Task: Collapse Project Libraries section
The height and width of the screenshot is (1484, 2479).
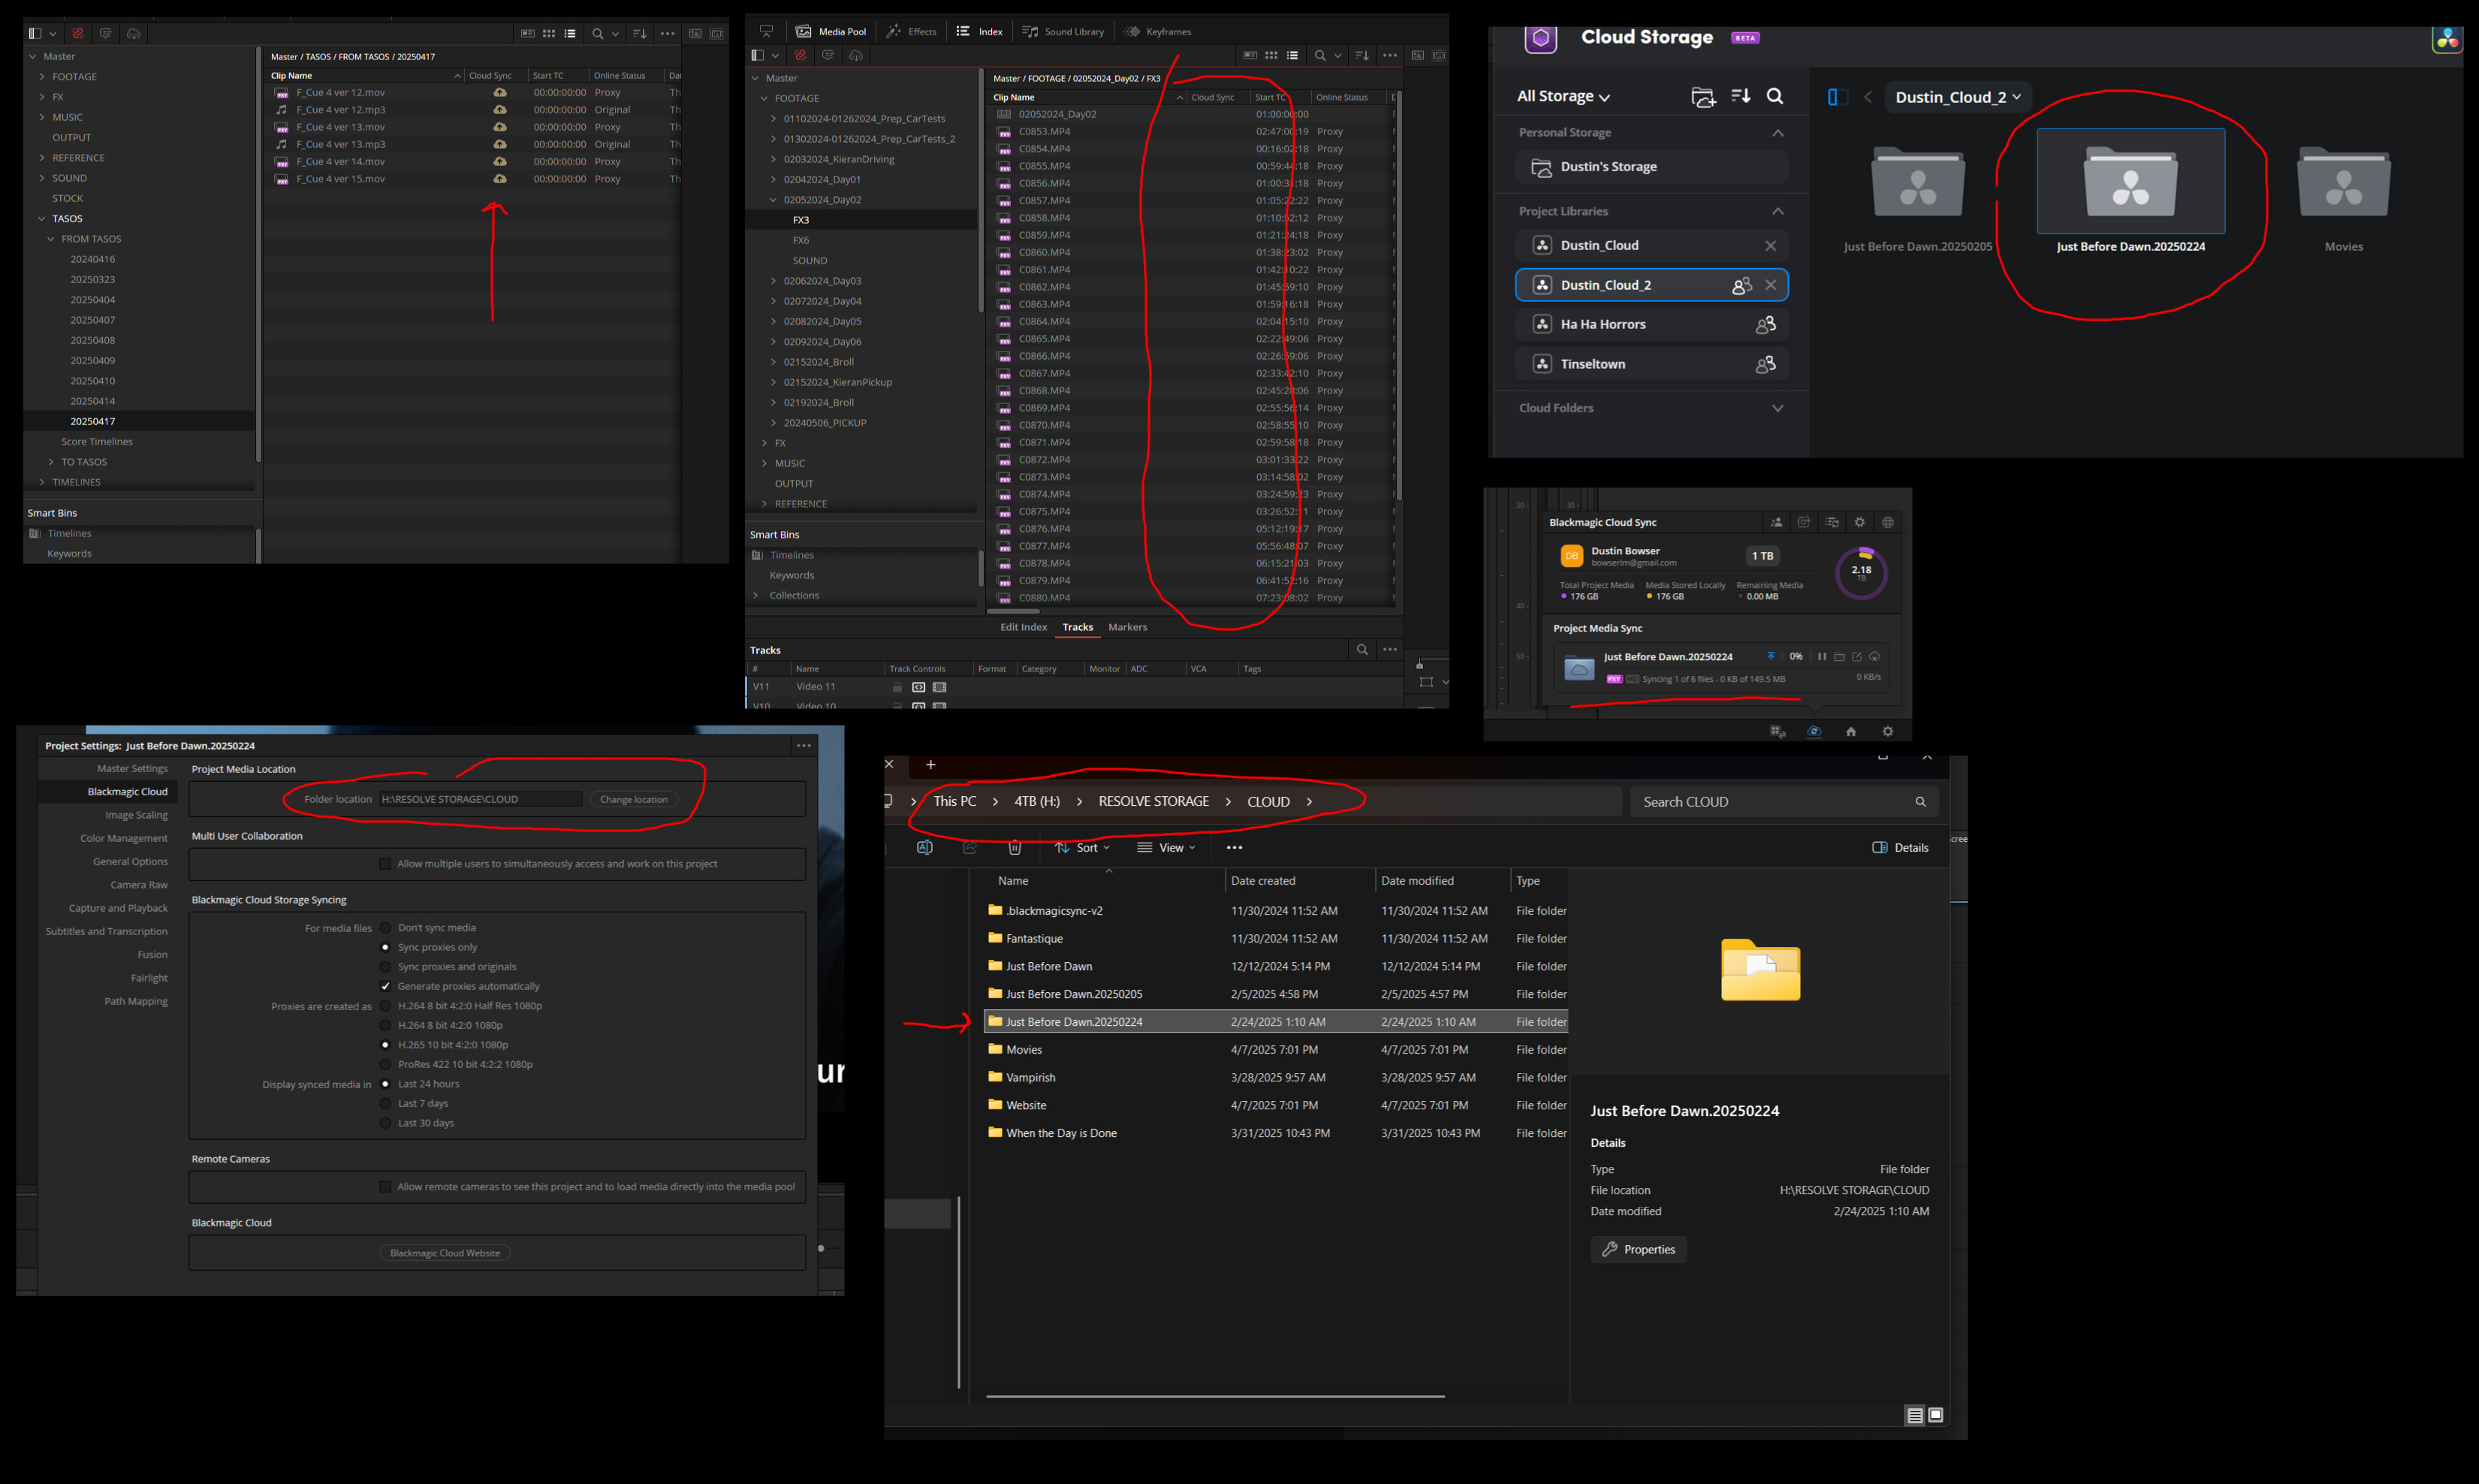Action: [x=1778, y=211]
